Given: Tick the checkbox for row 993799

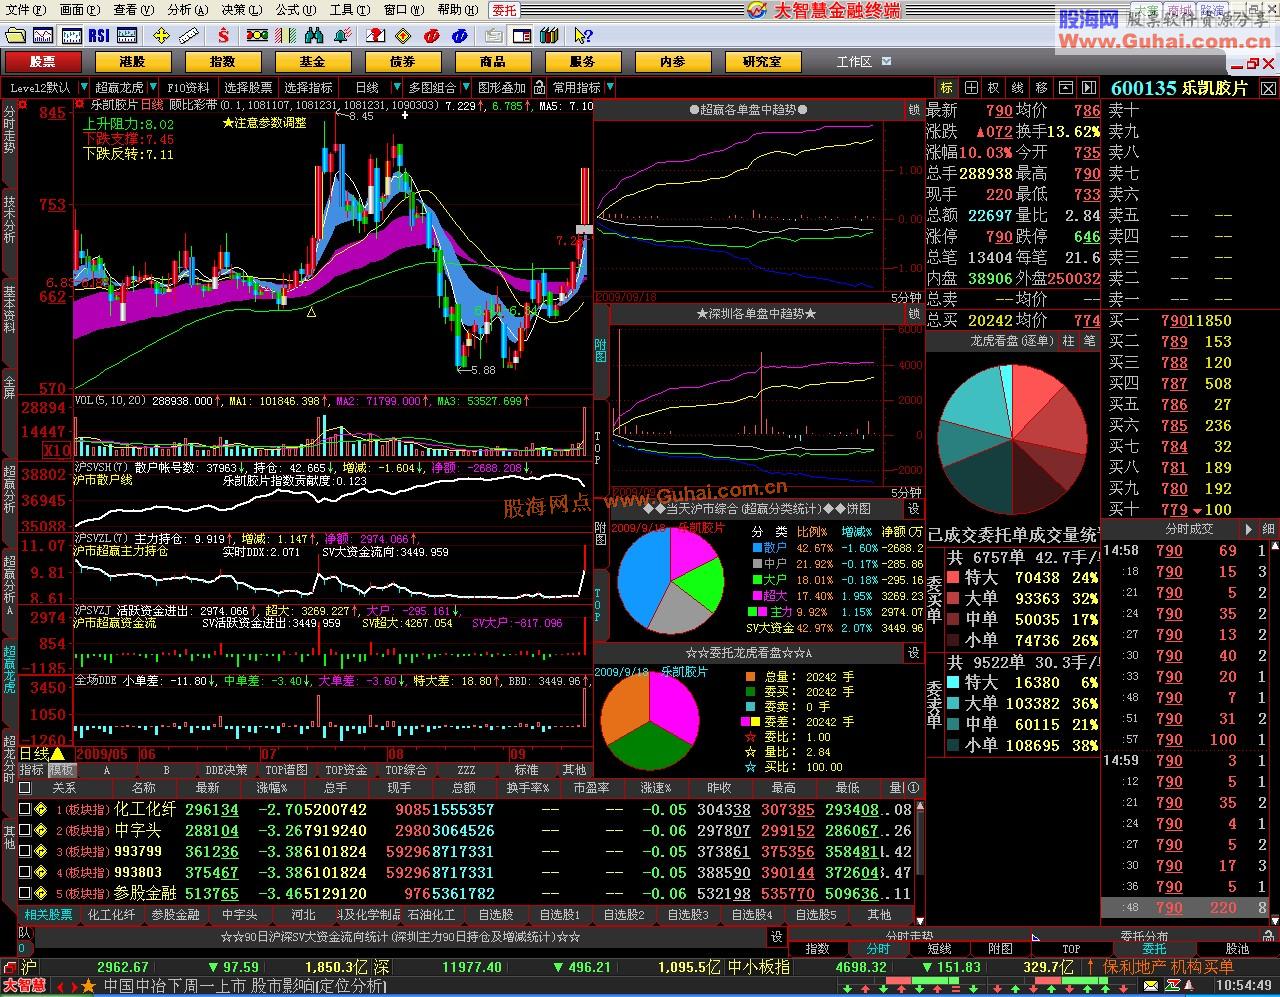Looking at the screenshot, I should click(25, 851).
